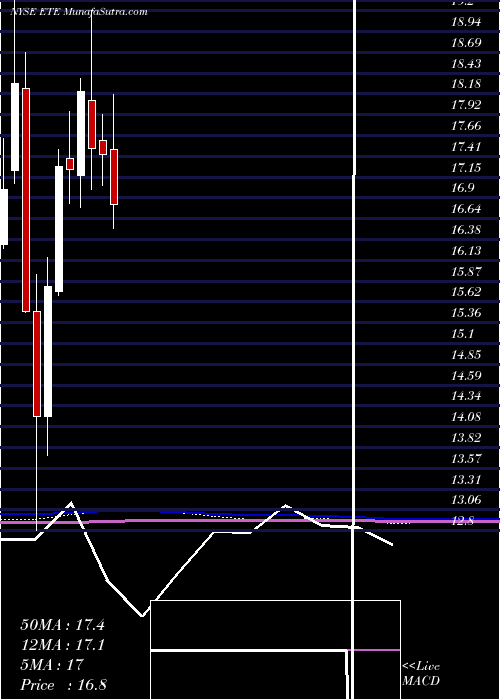Image resolution: width=500 pixels, height=700 pixels.
Task: Click the 16.9 price axis label
Action: tap(463, 188)
